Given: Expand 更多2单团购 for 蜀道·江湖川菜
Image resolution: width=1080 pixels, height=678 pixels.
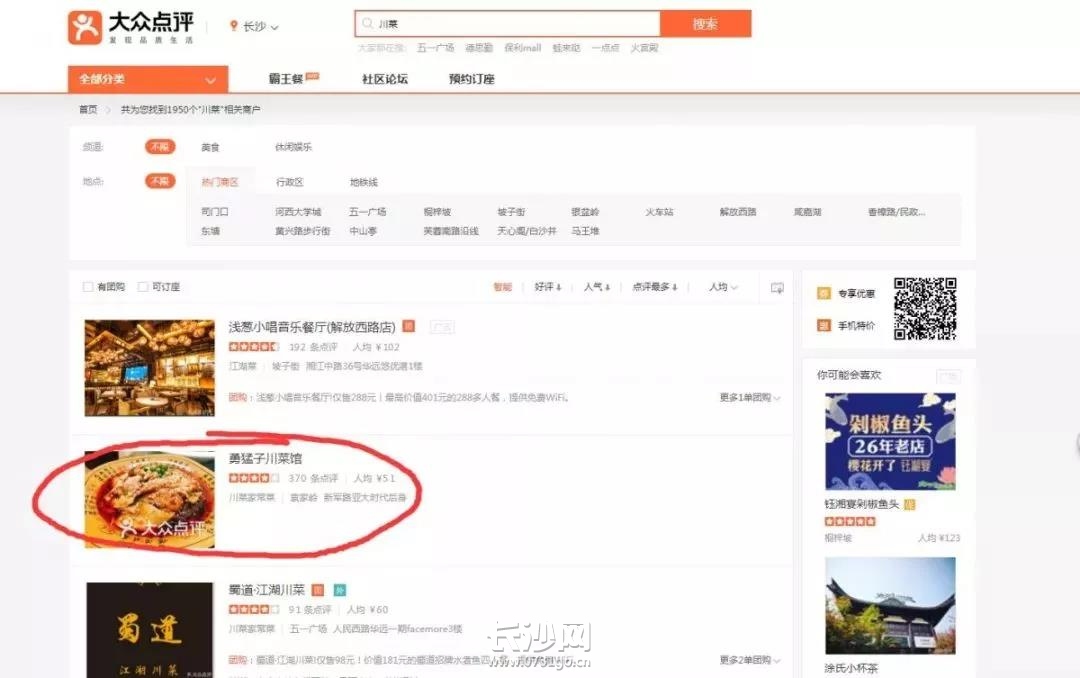Looking at the screenshot, I should pos(749,660).
